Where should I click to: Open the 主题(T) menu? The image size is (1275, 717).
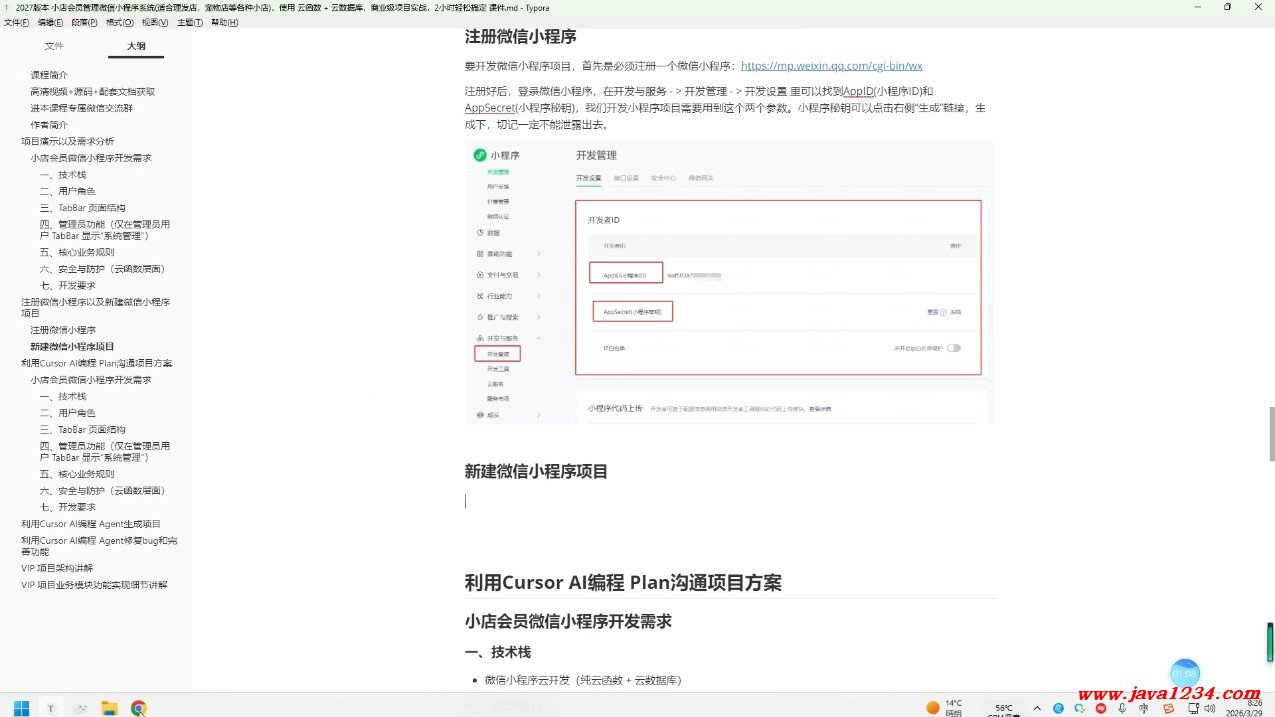189,22
